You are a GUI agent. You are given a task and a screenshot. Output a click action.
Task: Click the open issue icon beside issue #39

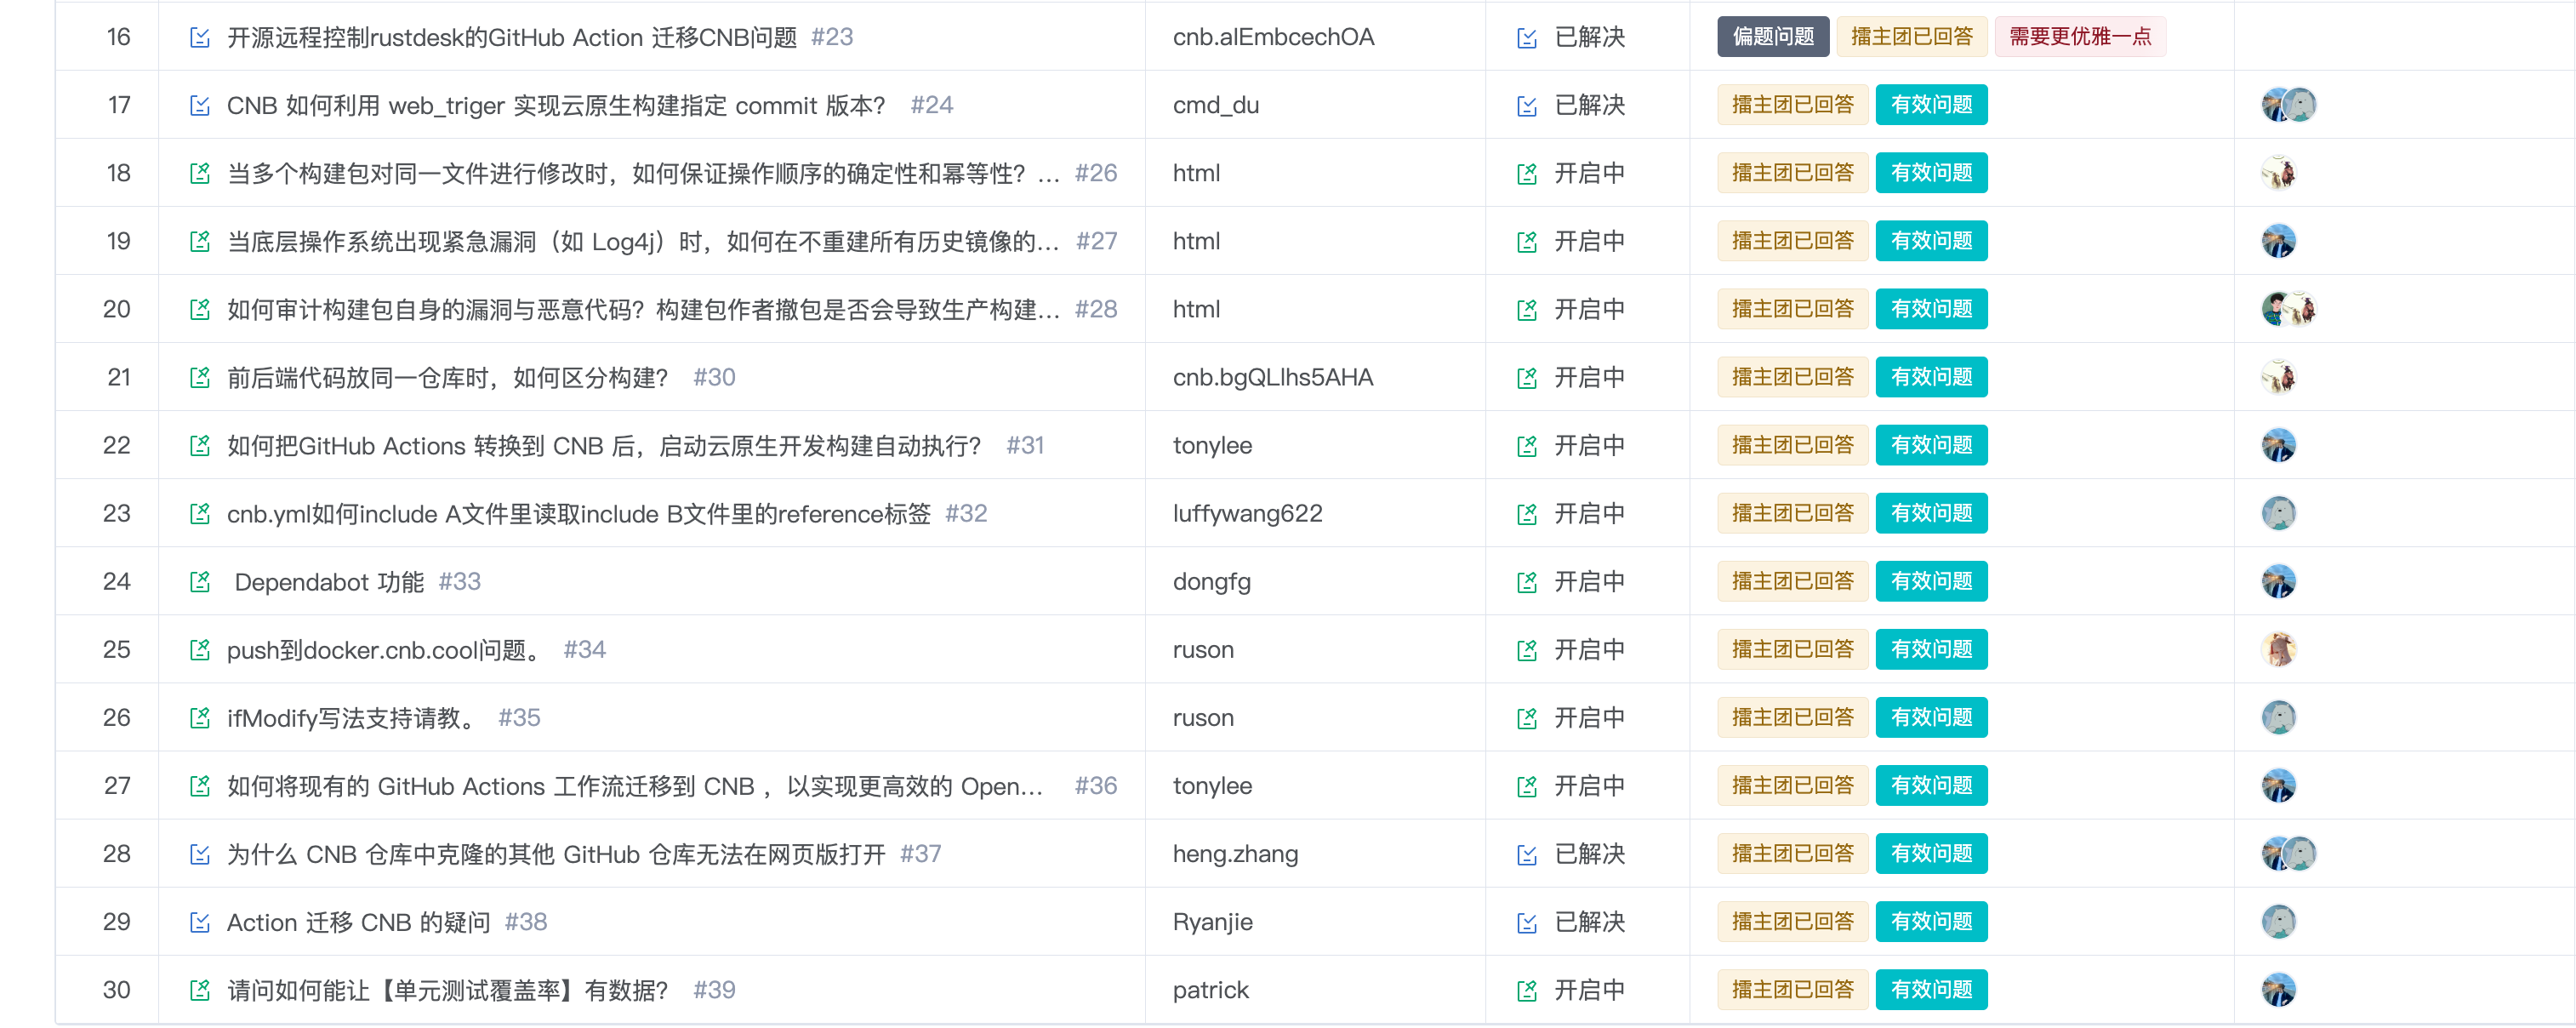(1527, 989)
